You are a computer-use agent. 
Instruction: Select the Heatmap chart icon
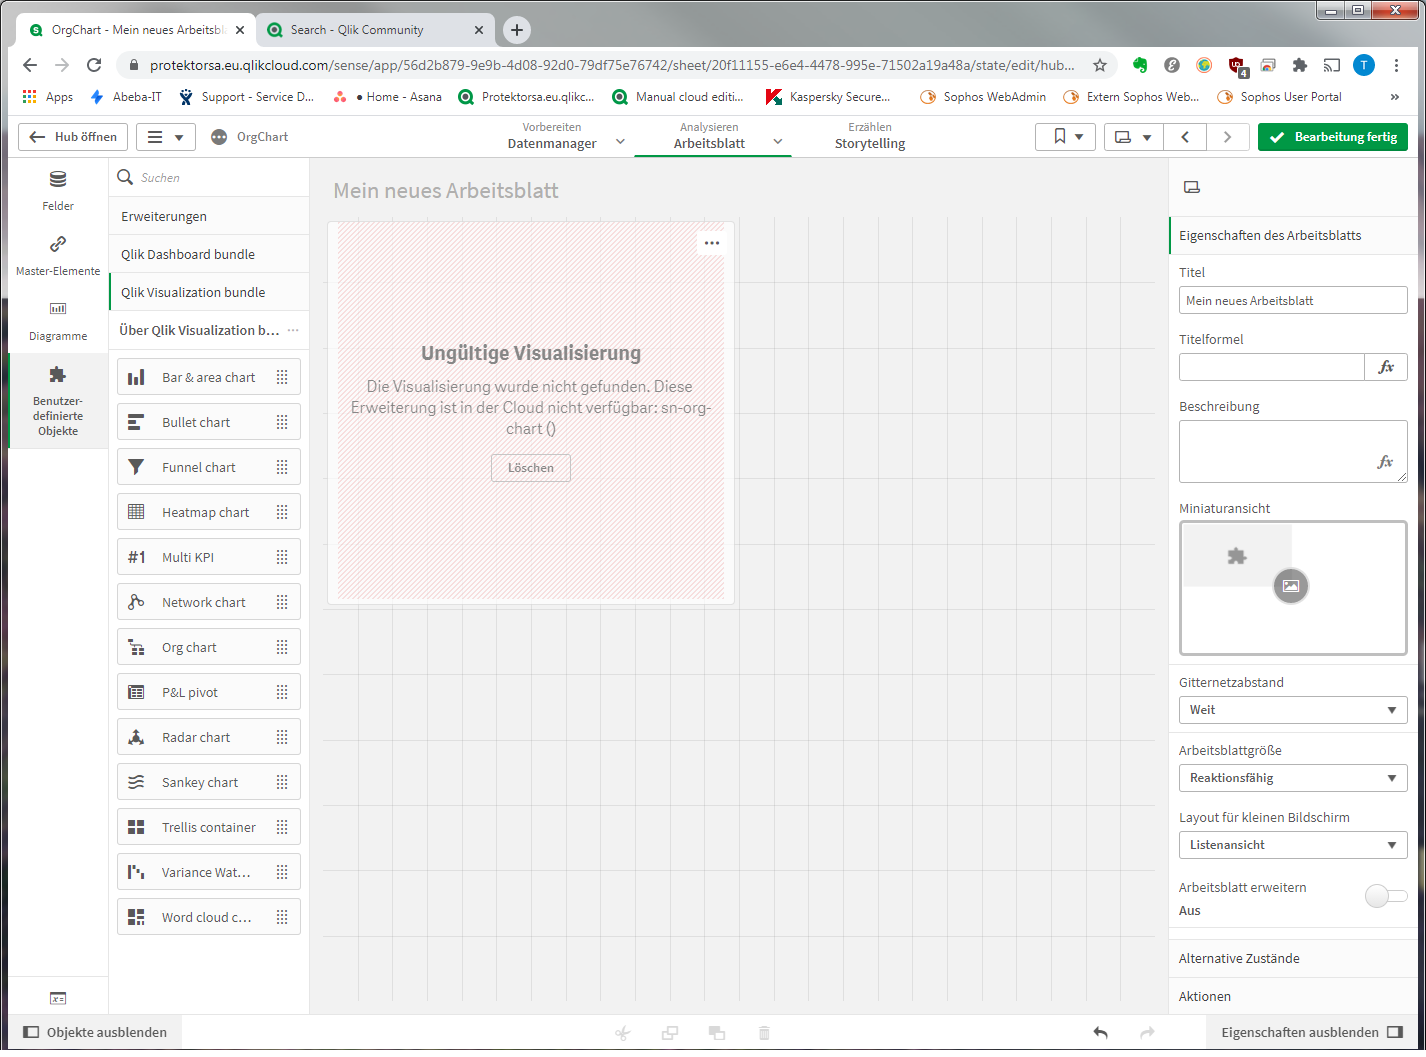pos(137,511)
